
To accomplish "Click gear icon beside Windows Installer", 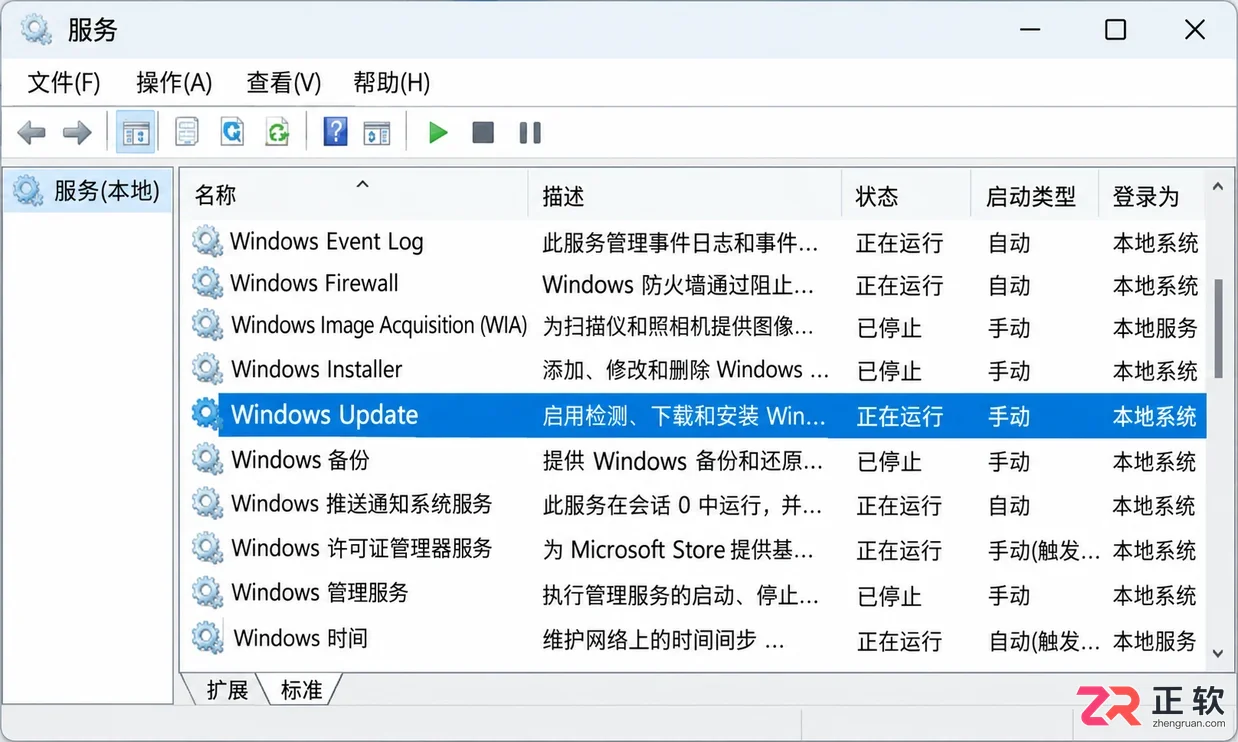I will (207, 370).
